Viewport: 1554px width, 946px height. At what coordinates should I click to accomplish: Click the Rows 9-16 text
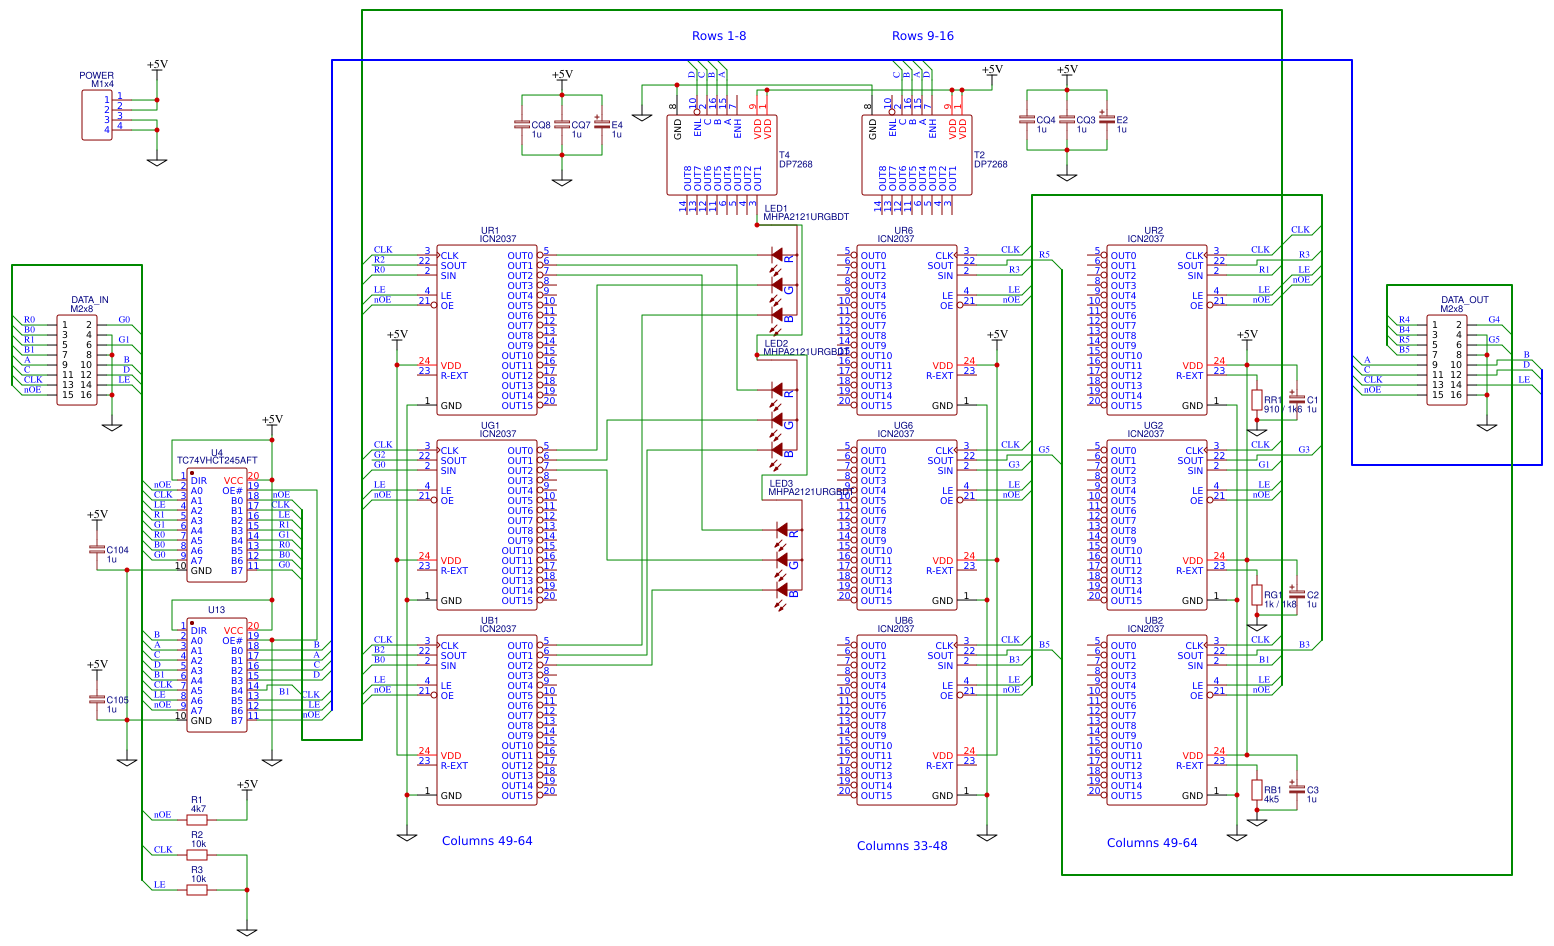[x=921, y=35]
